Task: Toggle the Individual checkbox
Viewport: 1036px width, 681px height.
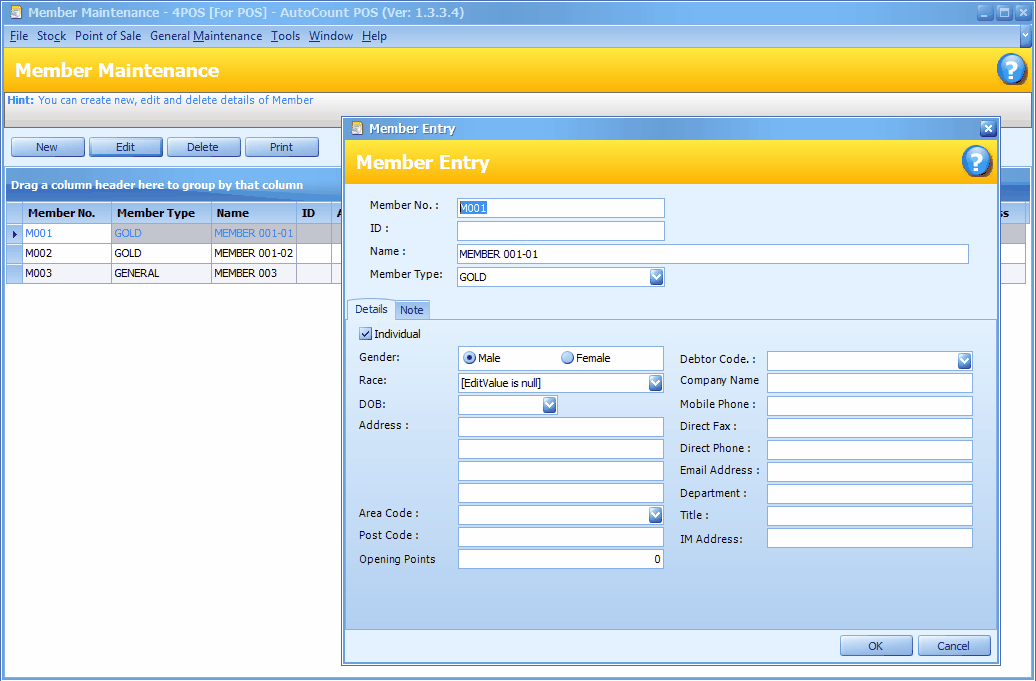Action: click(x=365, y=334)
